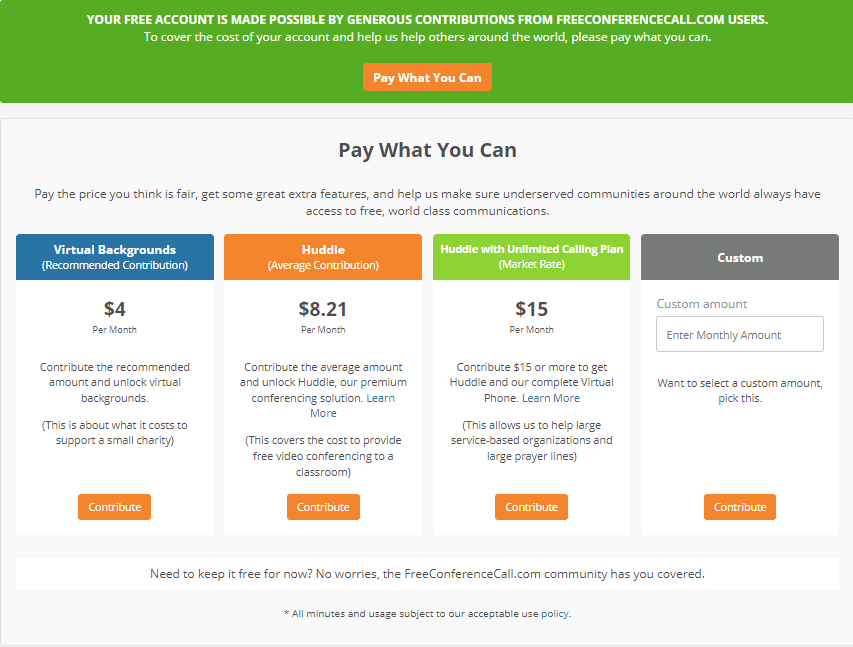
Task: Open Learn More about Virtual Phone
Action: (x=550, y=397)
